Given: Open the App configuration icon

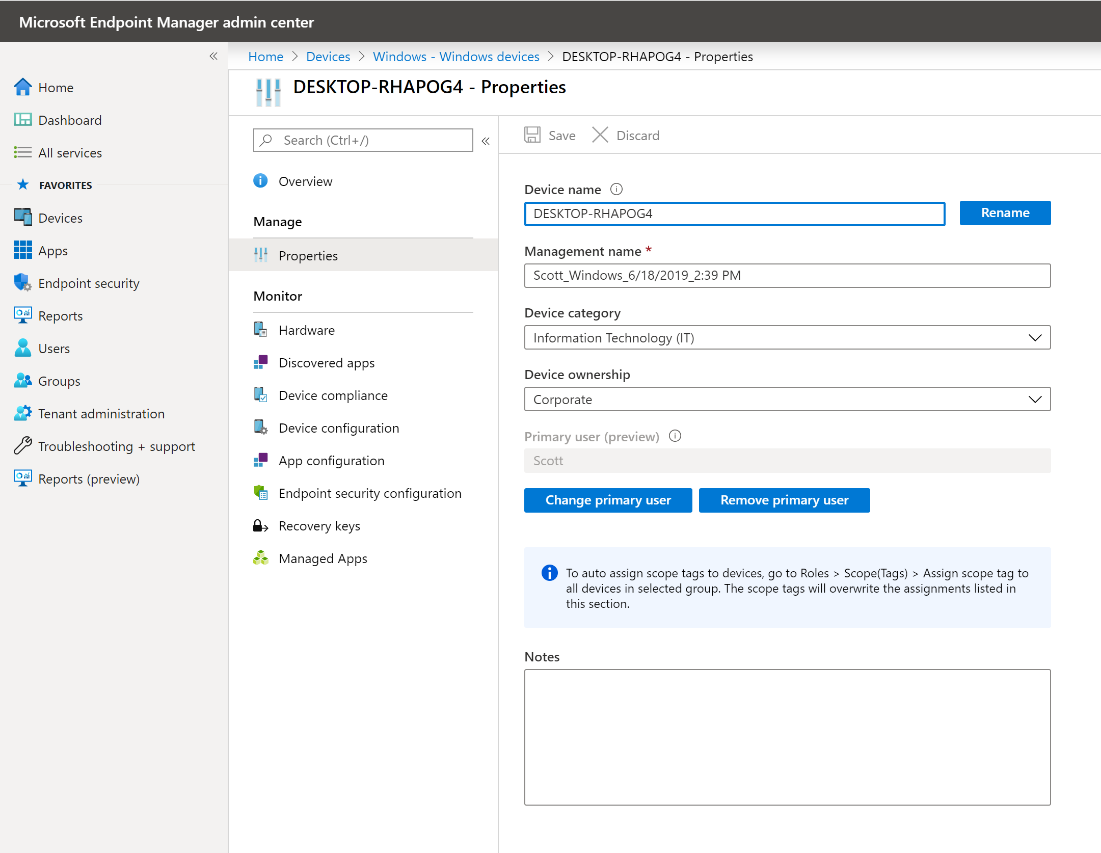Looking at the screenshot, I should [x=260, y=460].
